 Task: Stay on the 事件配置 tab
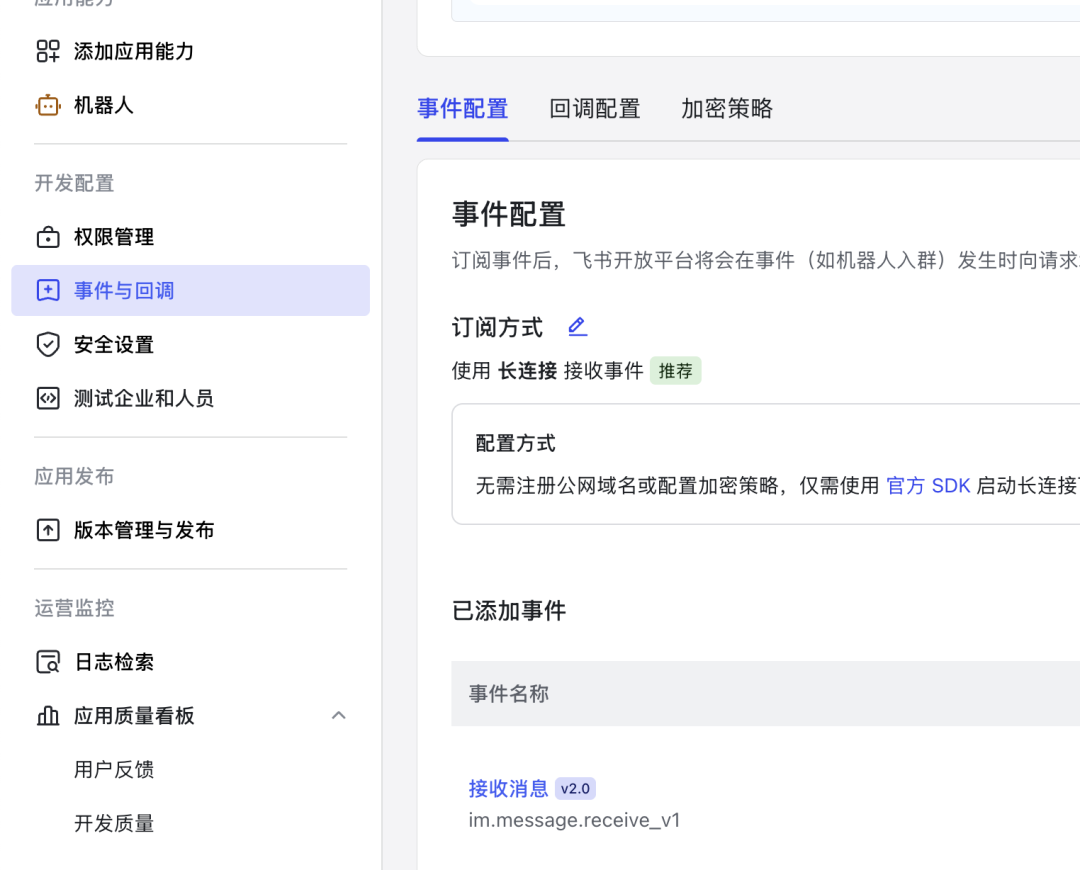(x=462, y=109)
